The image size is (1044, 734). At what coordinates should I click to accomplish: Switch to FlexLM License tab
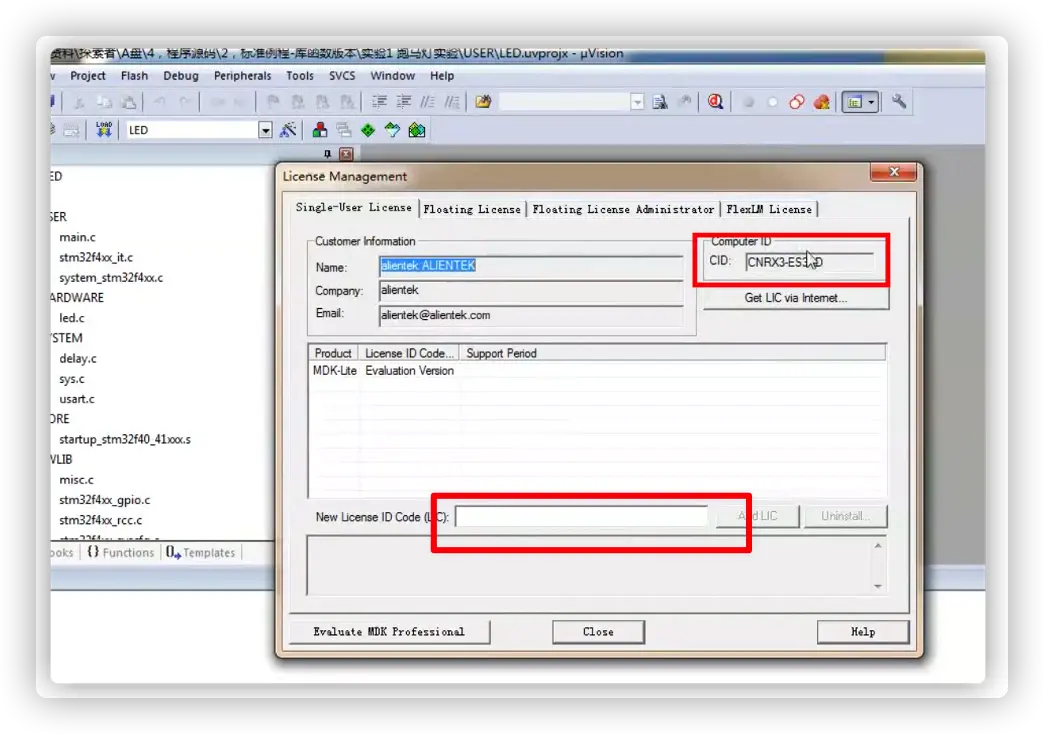tap(769, 209)
